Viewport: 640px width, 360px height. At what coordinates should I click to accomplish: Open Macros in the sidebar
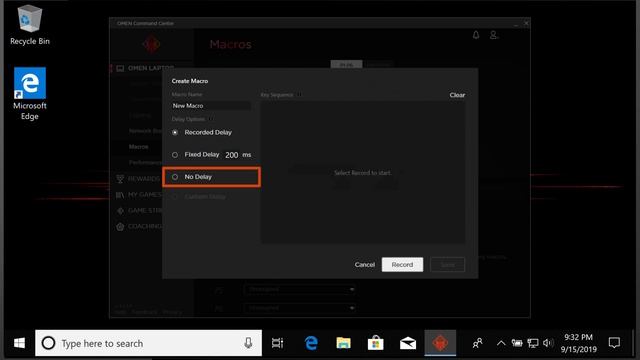(x=139, y=147)
